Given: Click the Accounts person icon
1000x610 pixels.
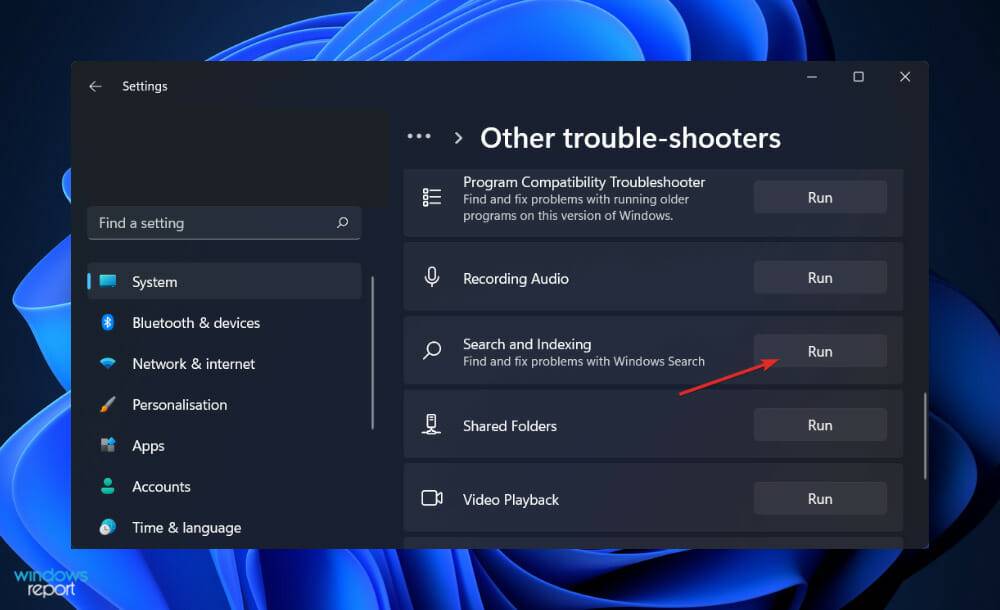Looking at the screenshot, I should (110, 486).
